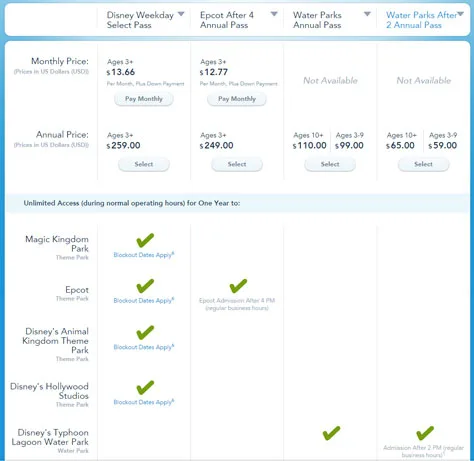Click Select under the $65.00 annual price
This screenshot has height=461, width=474.
pos(423,164)
